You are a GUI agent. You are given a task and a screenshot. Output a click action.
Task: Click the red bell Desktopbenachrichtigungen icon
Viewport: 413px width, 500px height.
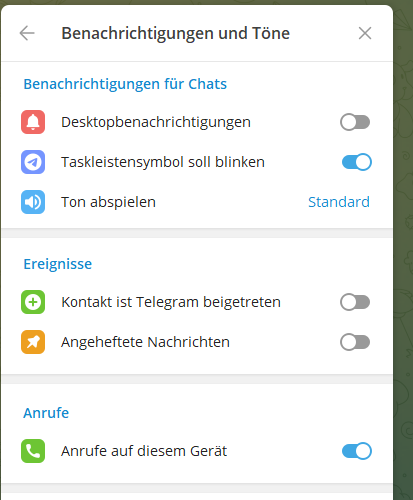point(33,122)
